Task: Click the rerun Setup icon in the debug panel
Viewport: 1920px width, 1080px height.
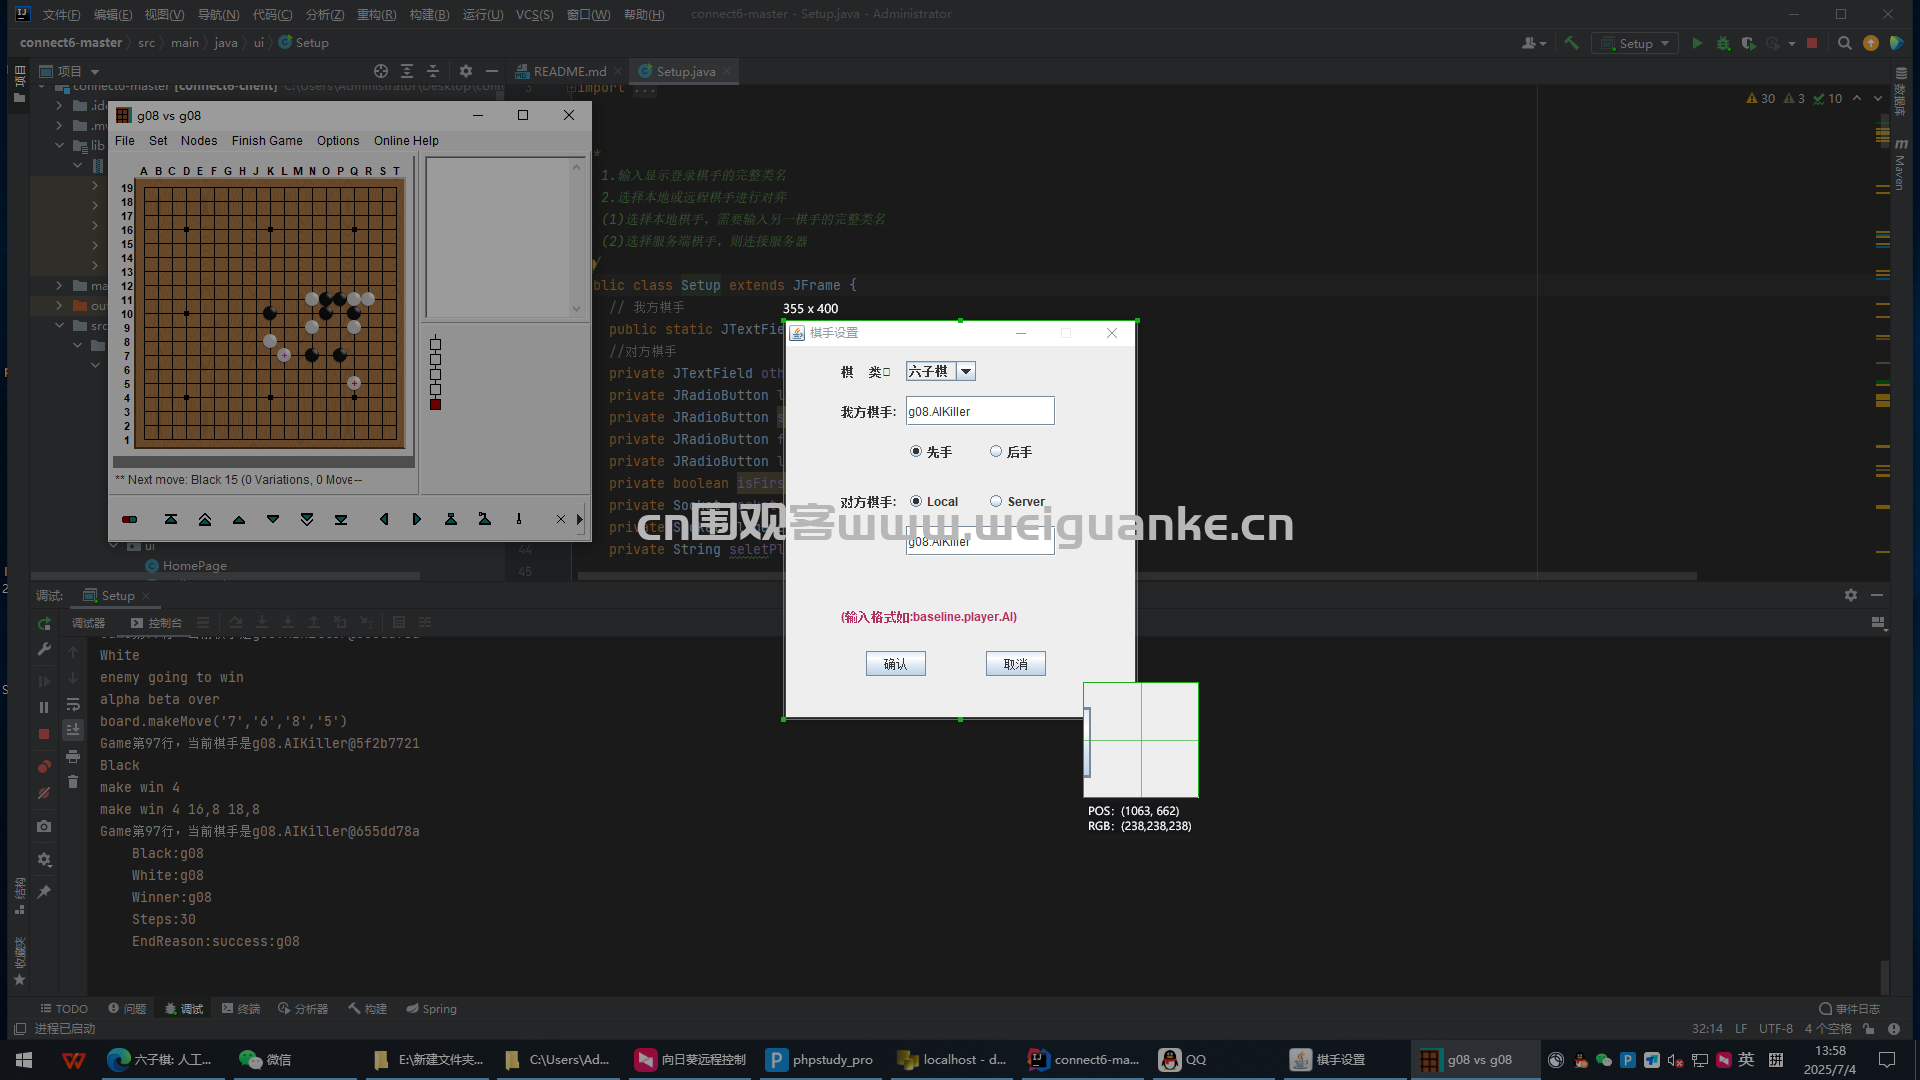Action: click(44, 623)
